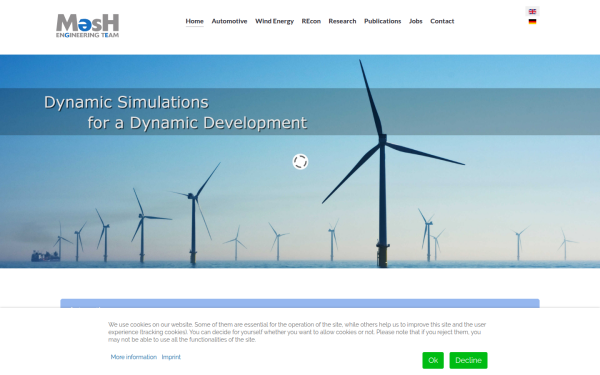Screen dimensions: 600x375
Task: Navigate to the Research page
Action: [x=342, y=21]
